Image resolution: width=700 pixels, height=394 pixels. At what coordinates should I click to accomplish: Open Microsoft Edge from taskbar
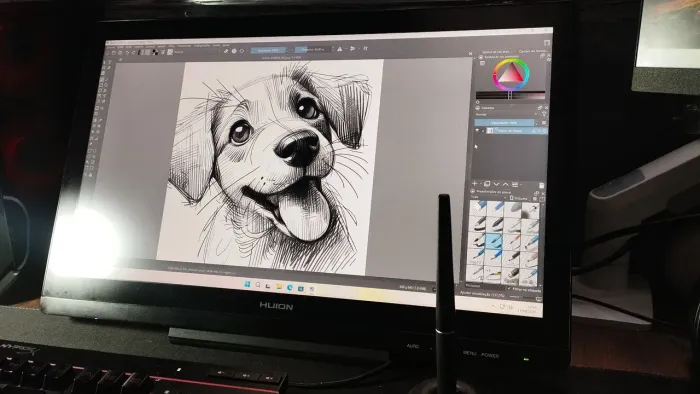[290, 287]
